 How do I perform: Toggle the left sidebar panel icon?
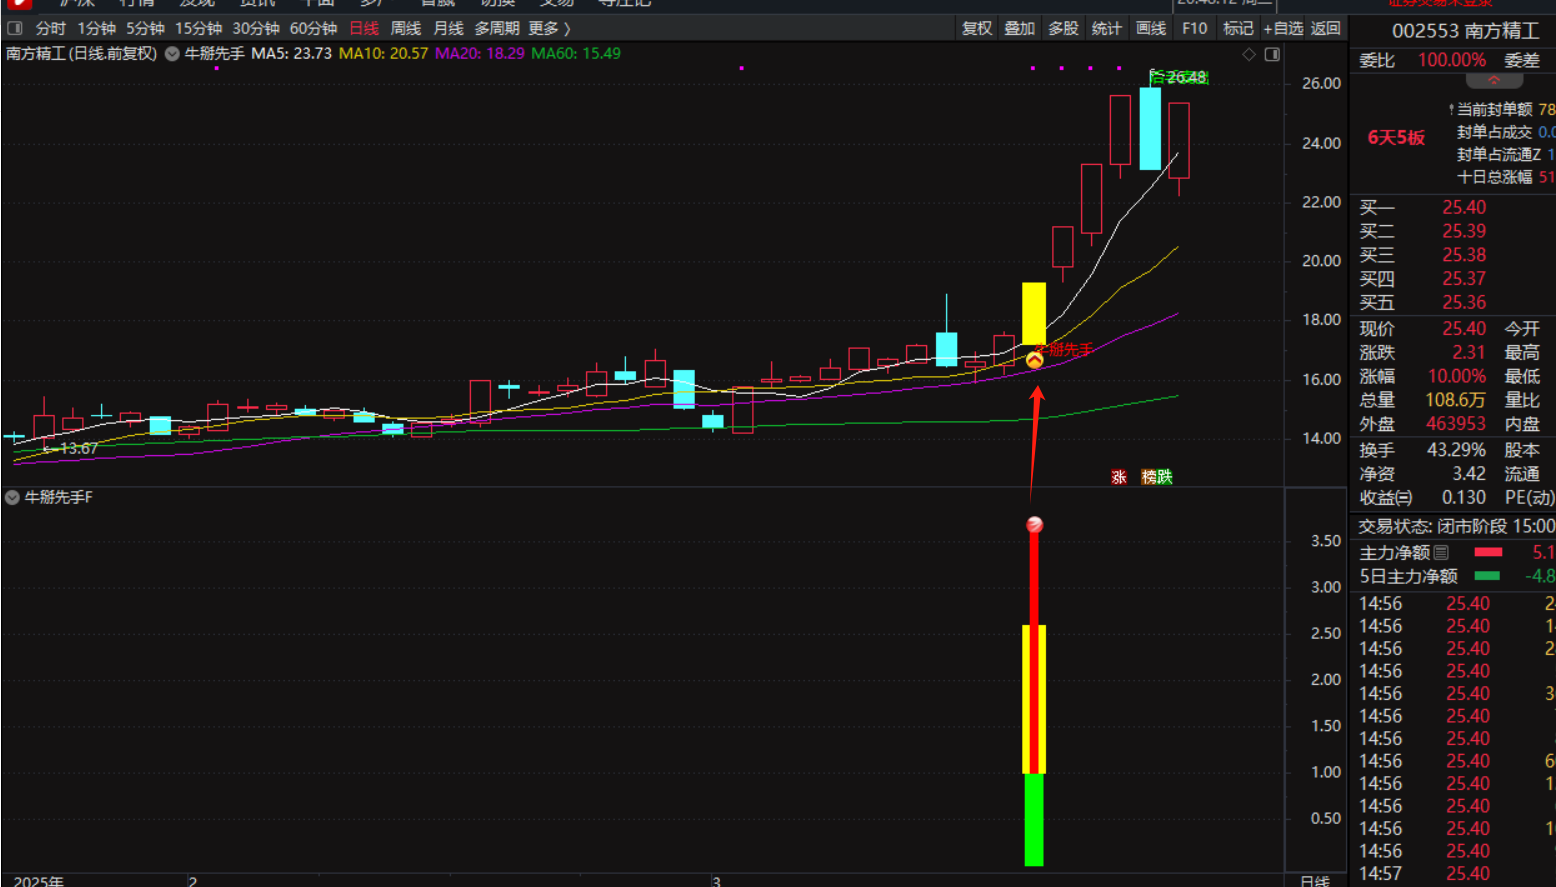click(14, 28)
